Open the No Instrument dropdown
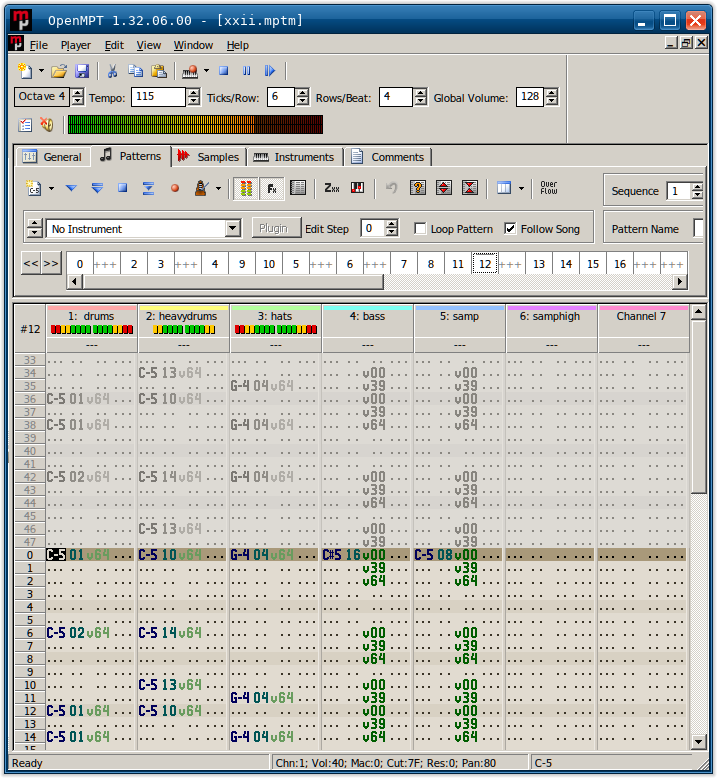The height and width of the screenshot is (778, 717). (x=232, y=229)
